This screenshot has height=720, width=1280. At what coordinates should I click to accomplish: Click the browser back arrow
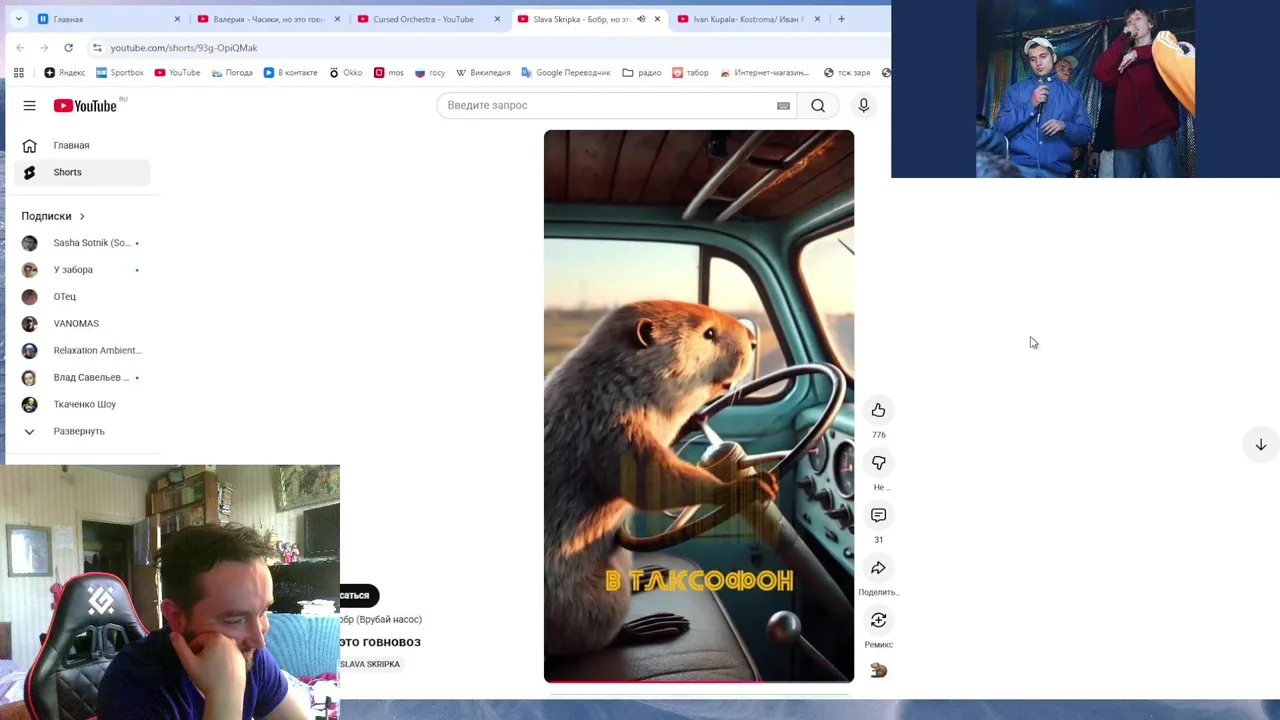click(20, 47)
